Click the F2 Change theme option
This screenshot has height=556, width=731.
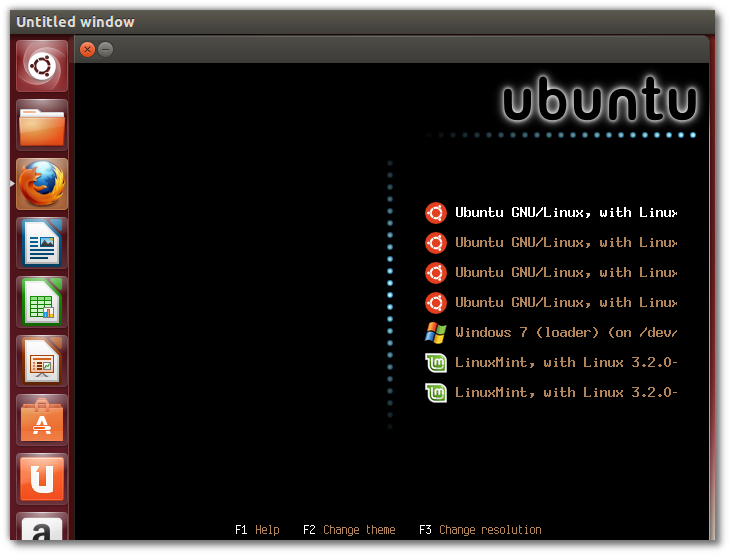(x=349, y=530)
